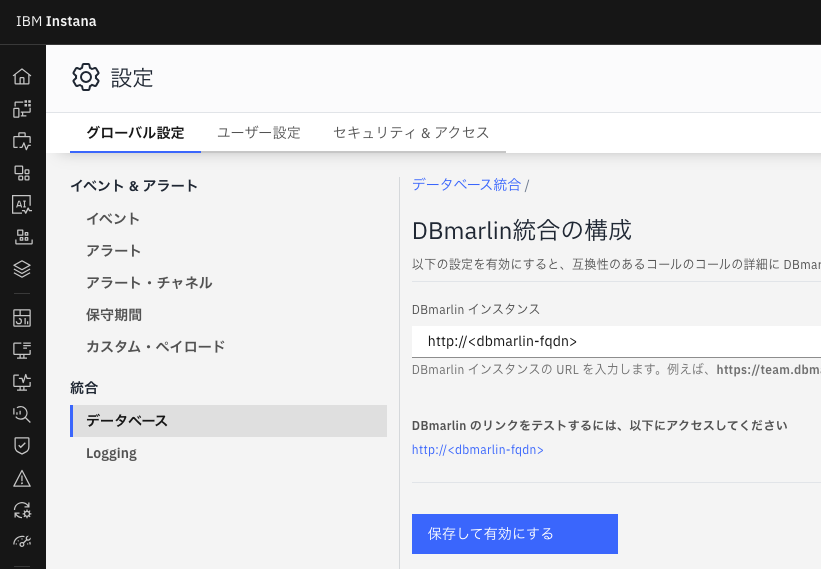This screenshot has width=821, height=569.
Task: Click the DBmarlin のリンクをテストするには line
Action: click(600, 425)
